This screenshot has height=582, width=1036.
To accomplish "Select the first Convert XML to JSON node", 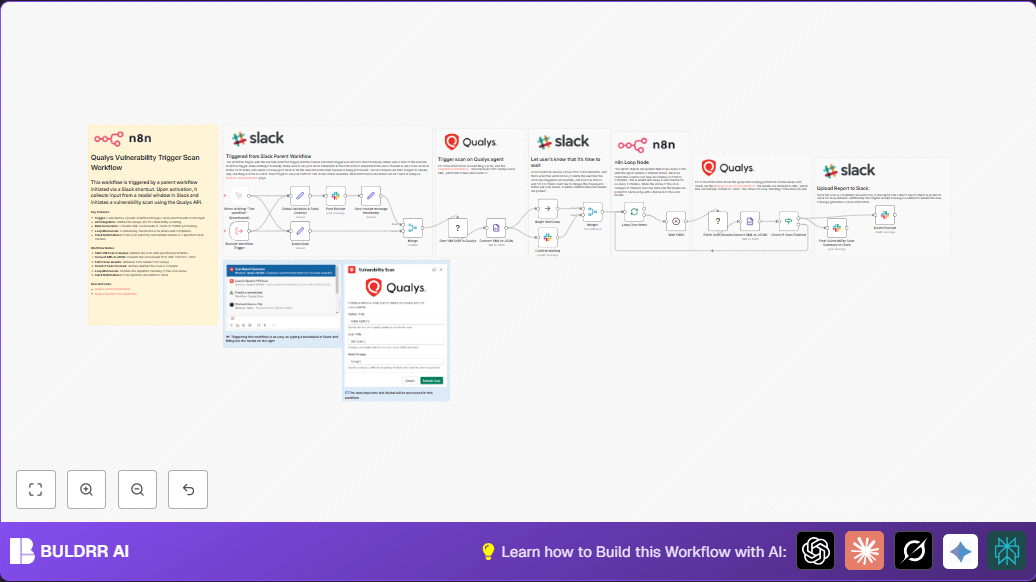I will 496,228.
